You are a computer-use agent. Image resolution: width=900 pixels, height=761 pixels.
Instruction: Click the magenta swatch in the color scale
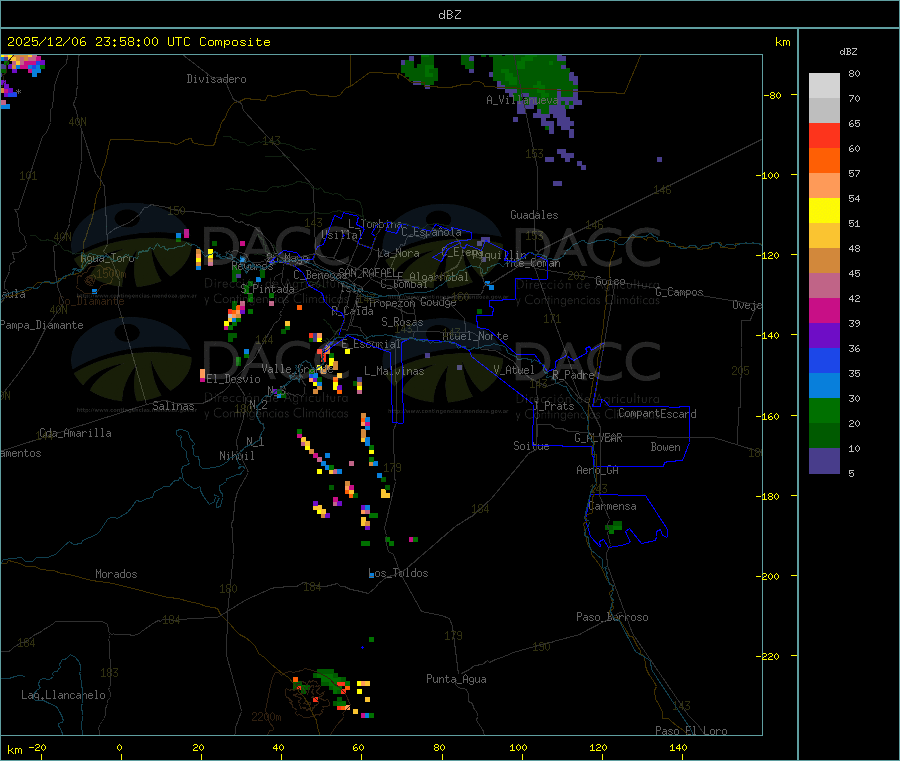click(x=824, y=310)
